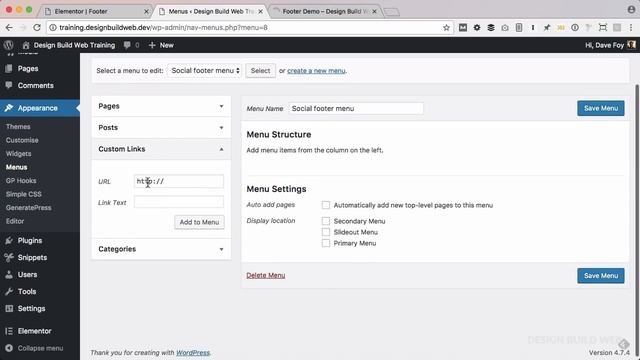This screenshot has height=360, width=640.
Task: Click the Design Build Web Training site name
Action: click(x=74, y=45)
